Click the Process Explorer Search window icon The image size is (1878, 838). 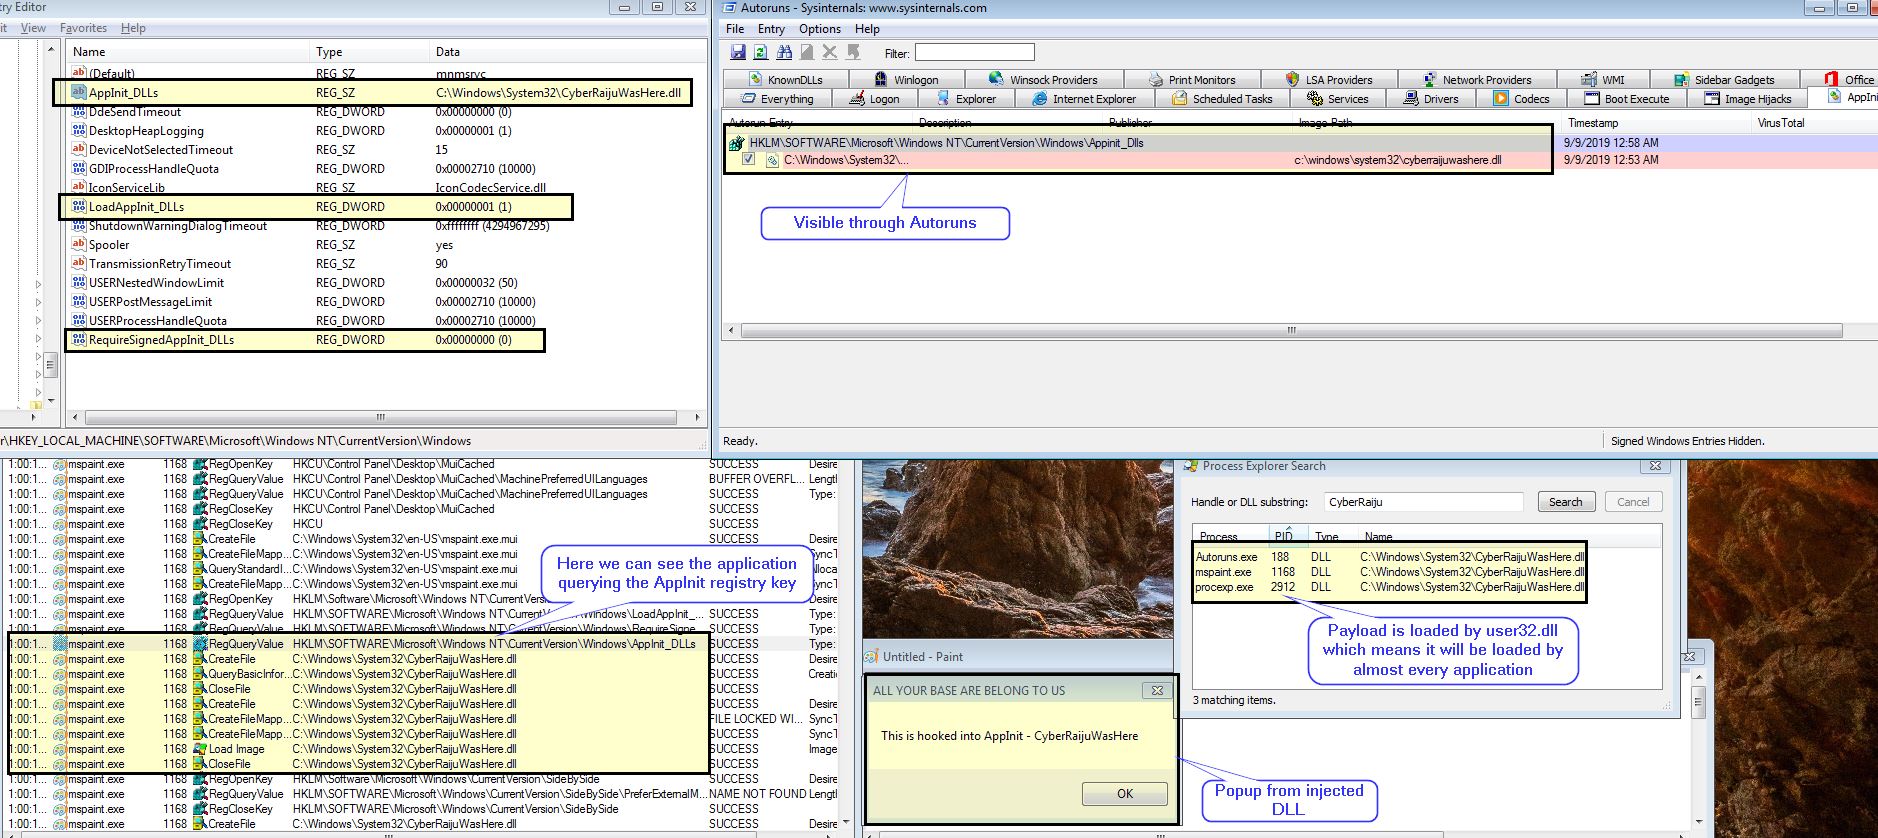click(1191, 466)
